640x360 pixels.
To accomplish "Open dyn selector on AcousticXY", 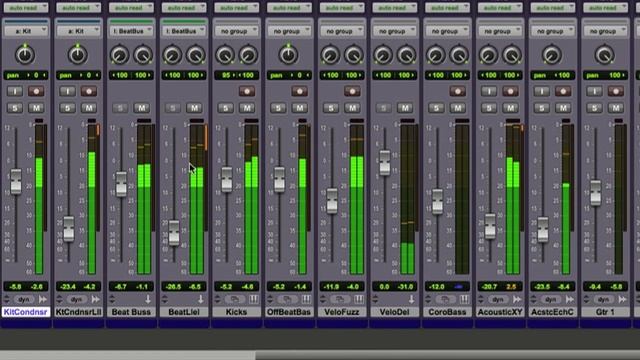I will pos(498,299).
